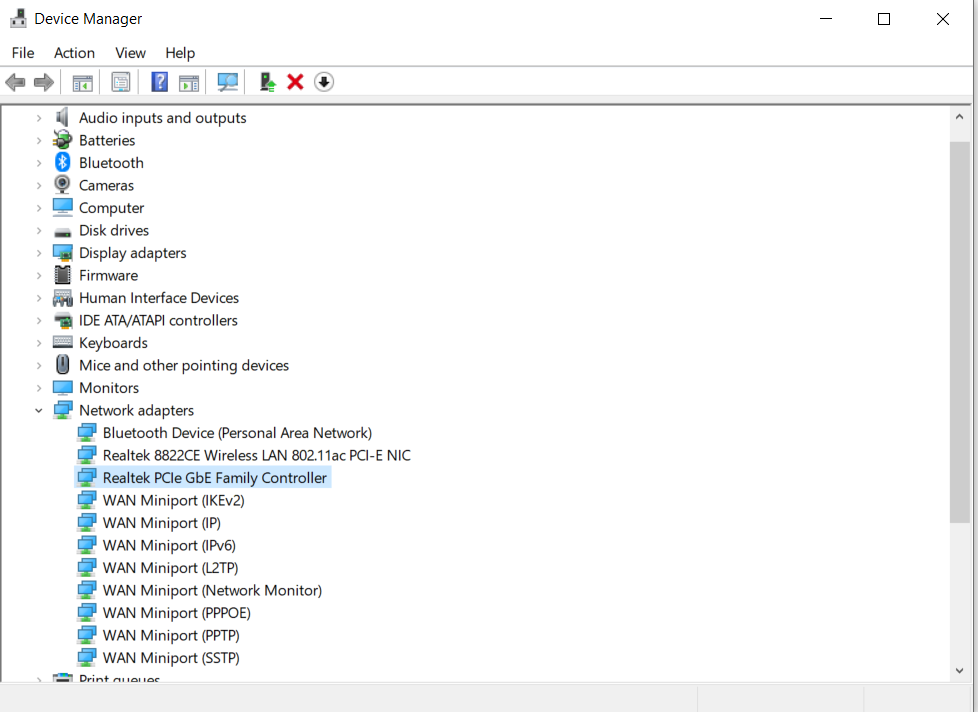Image resolution: width=978 pixels, height=712 pixels.
Task: Click the IDE ATA/ATAPI controllers label
Action: (x=158, y=320)
